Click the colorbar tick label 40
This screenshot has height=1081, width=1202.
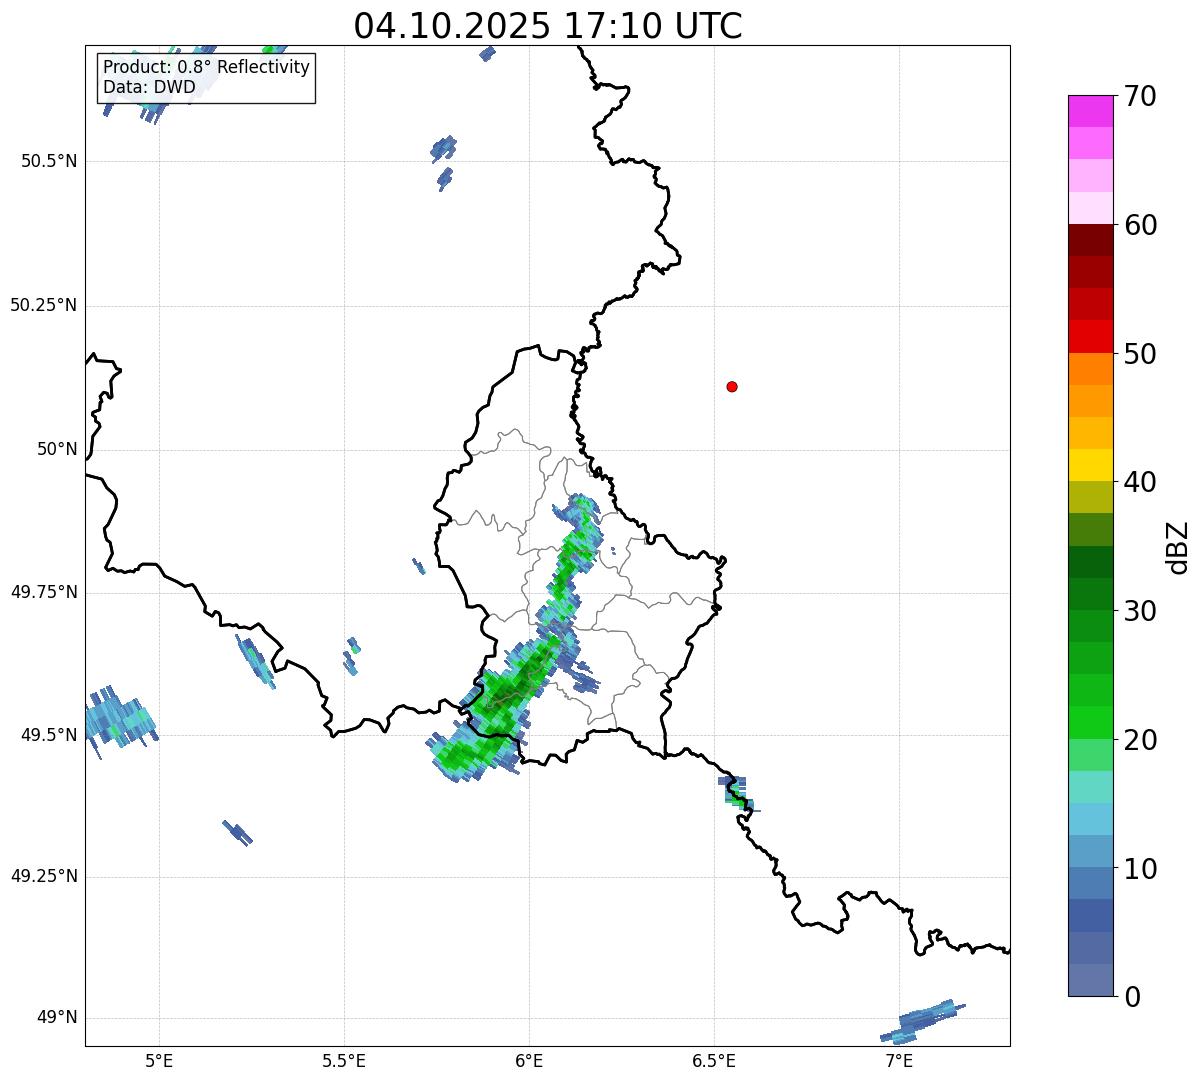(x=1140, y=482)
